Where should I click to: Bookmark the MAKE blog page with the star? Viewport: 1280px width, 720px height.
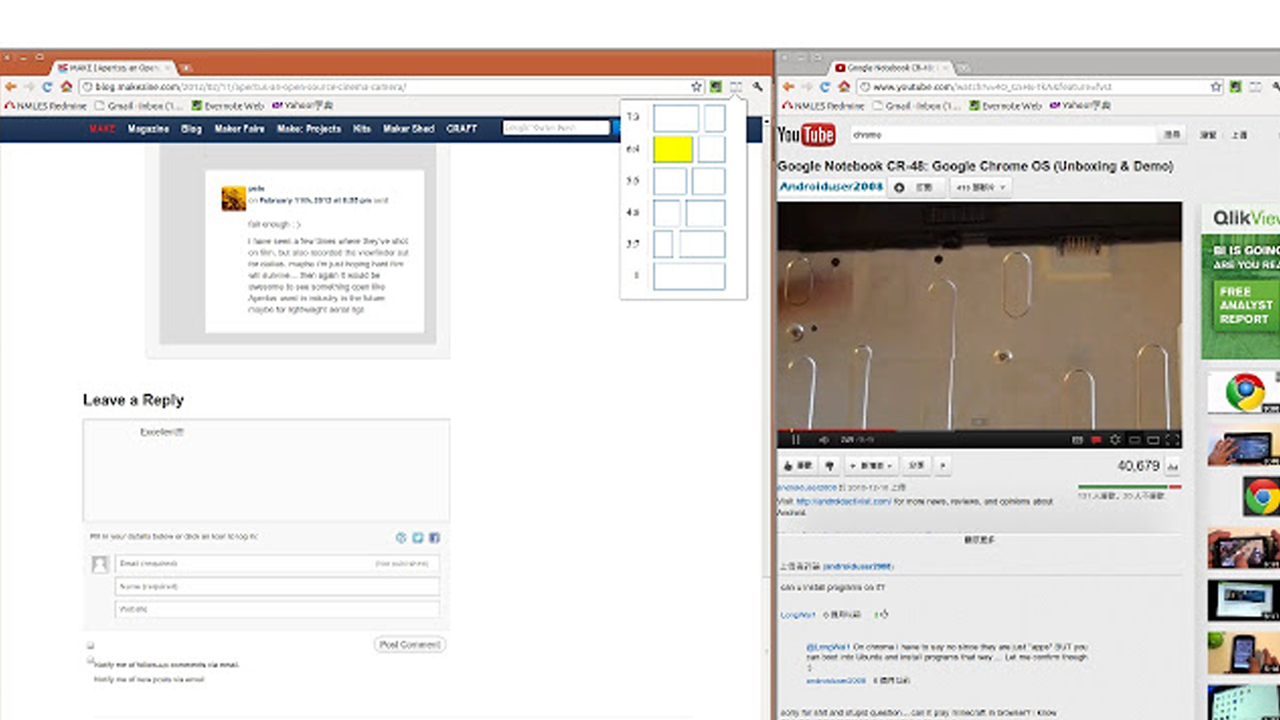click(697, 87)
